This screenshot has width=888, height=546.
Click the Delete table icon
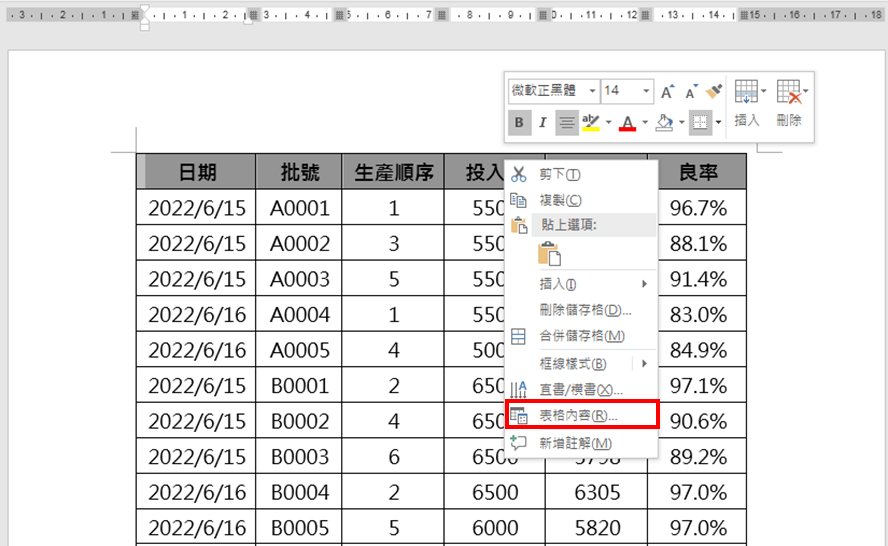[x=789, y=92]
